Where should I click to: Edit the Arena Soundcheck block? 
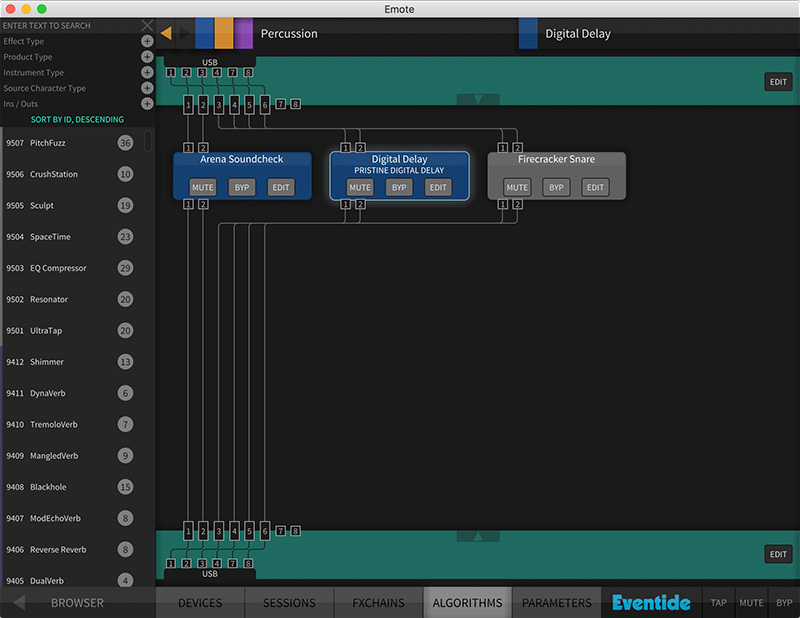click(x=281, y=187)
